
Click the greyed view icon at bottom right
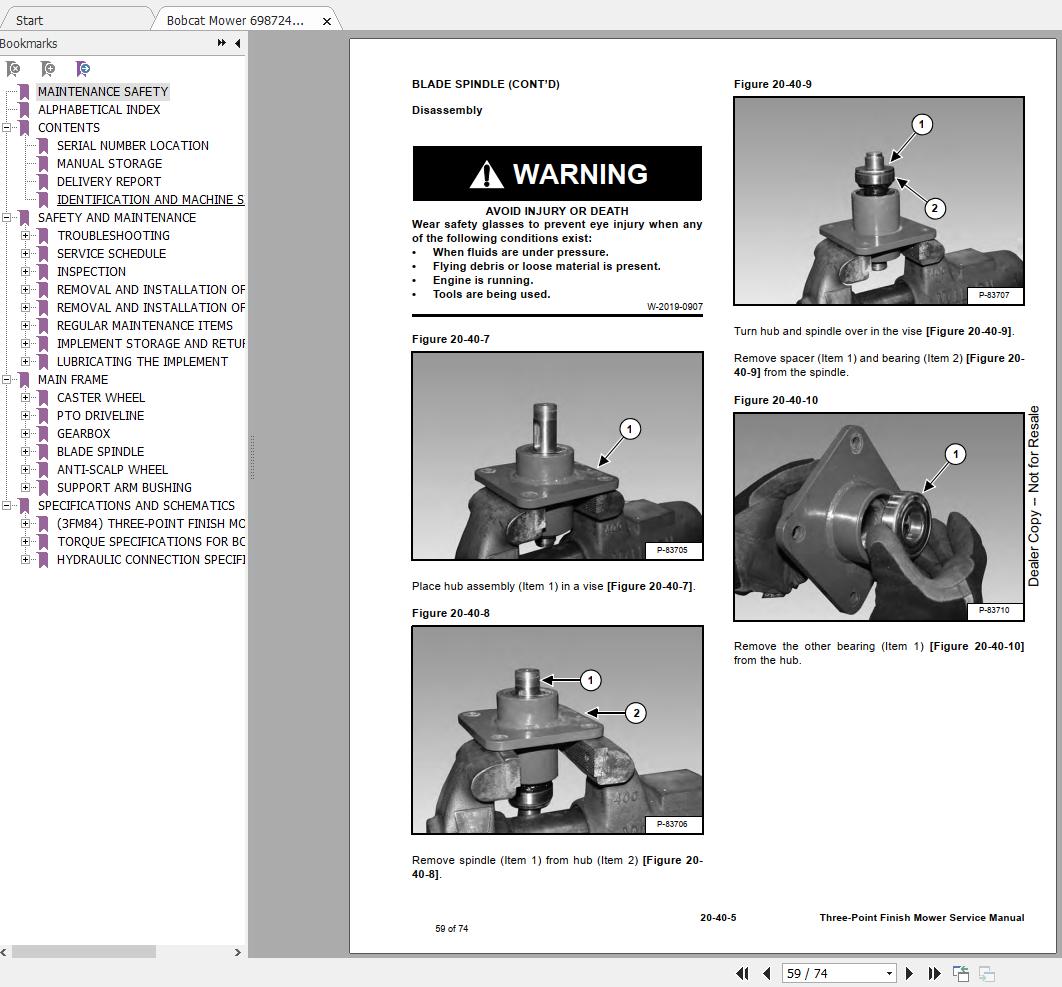coord(987,973)
